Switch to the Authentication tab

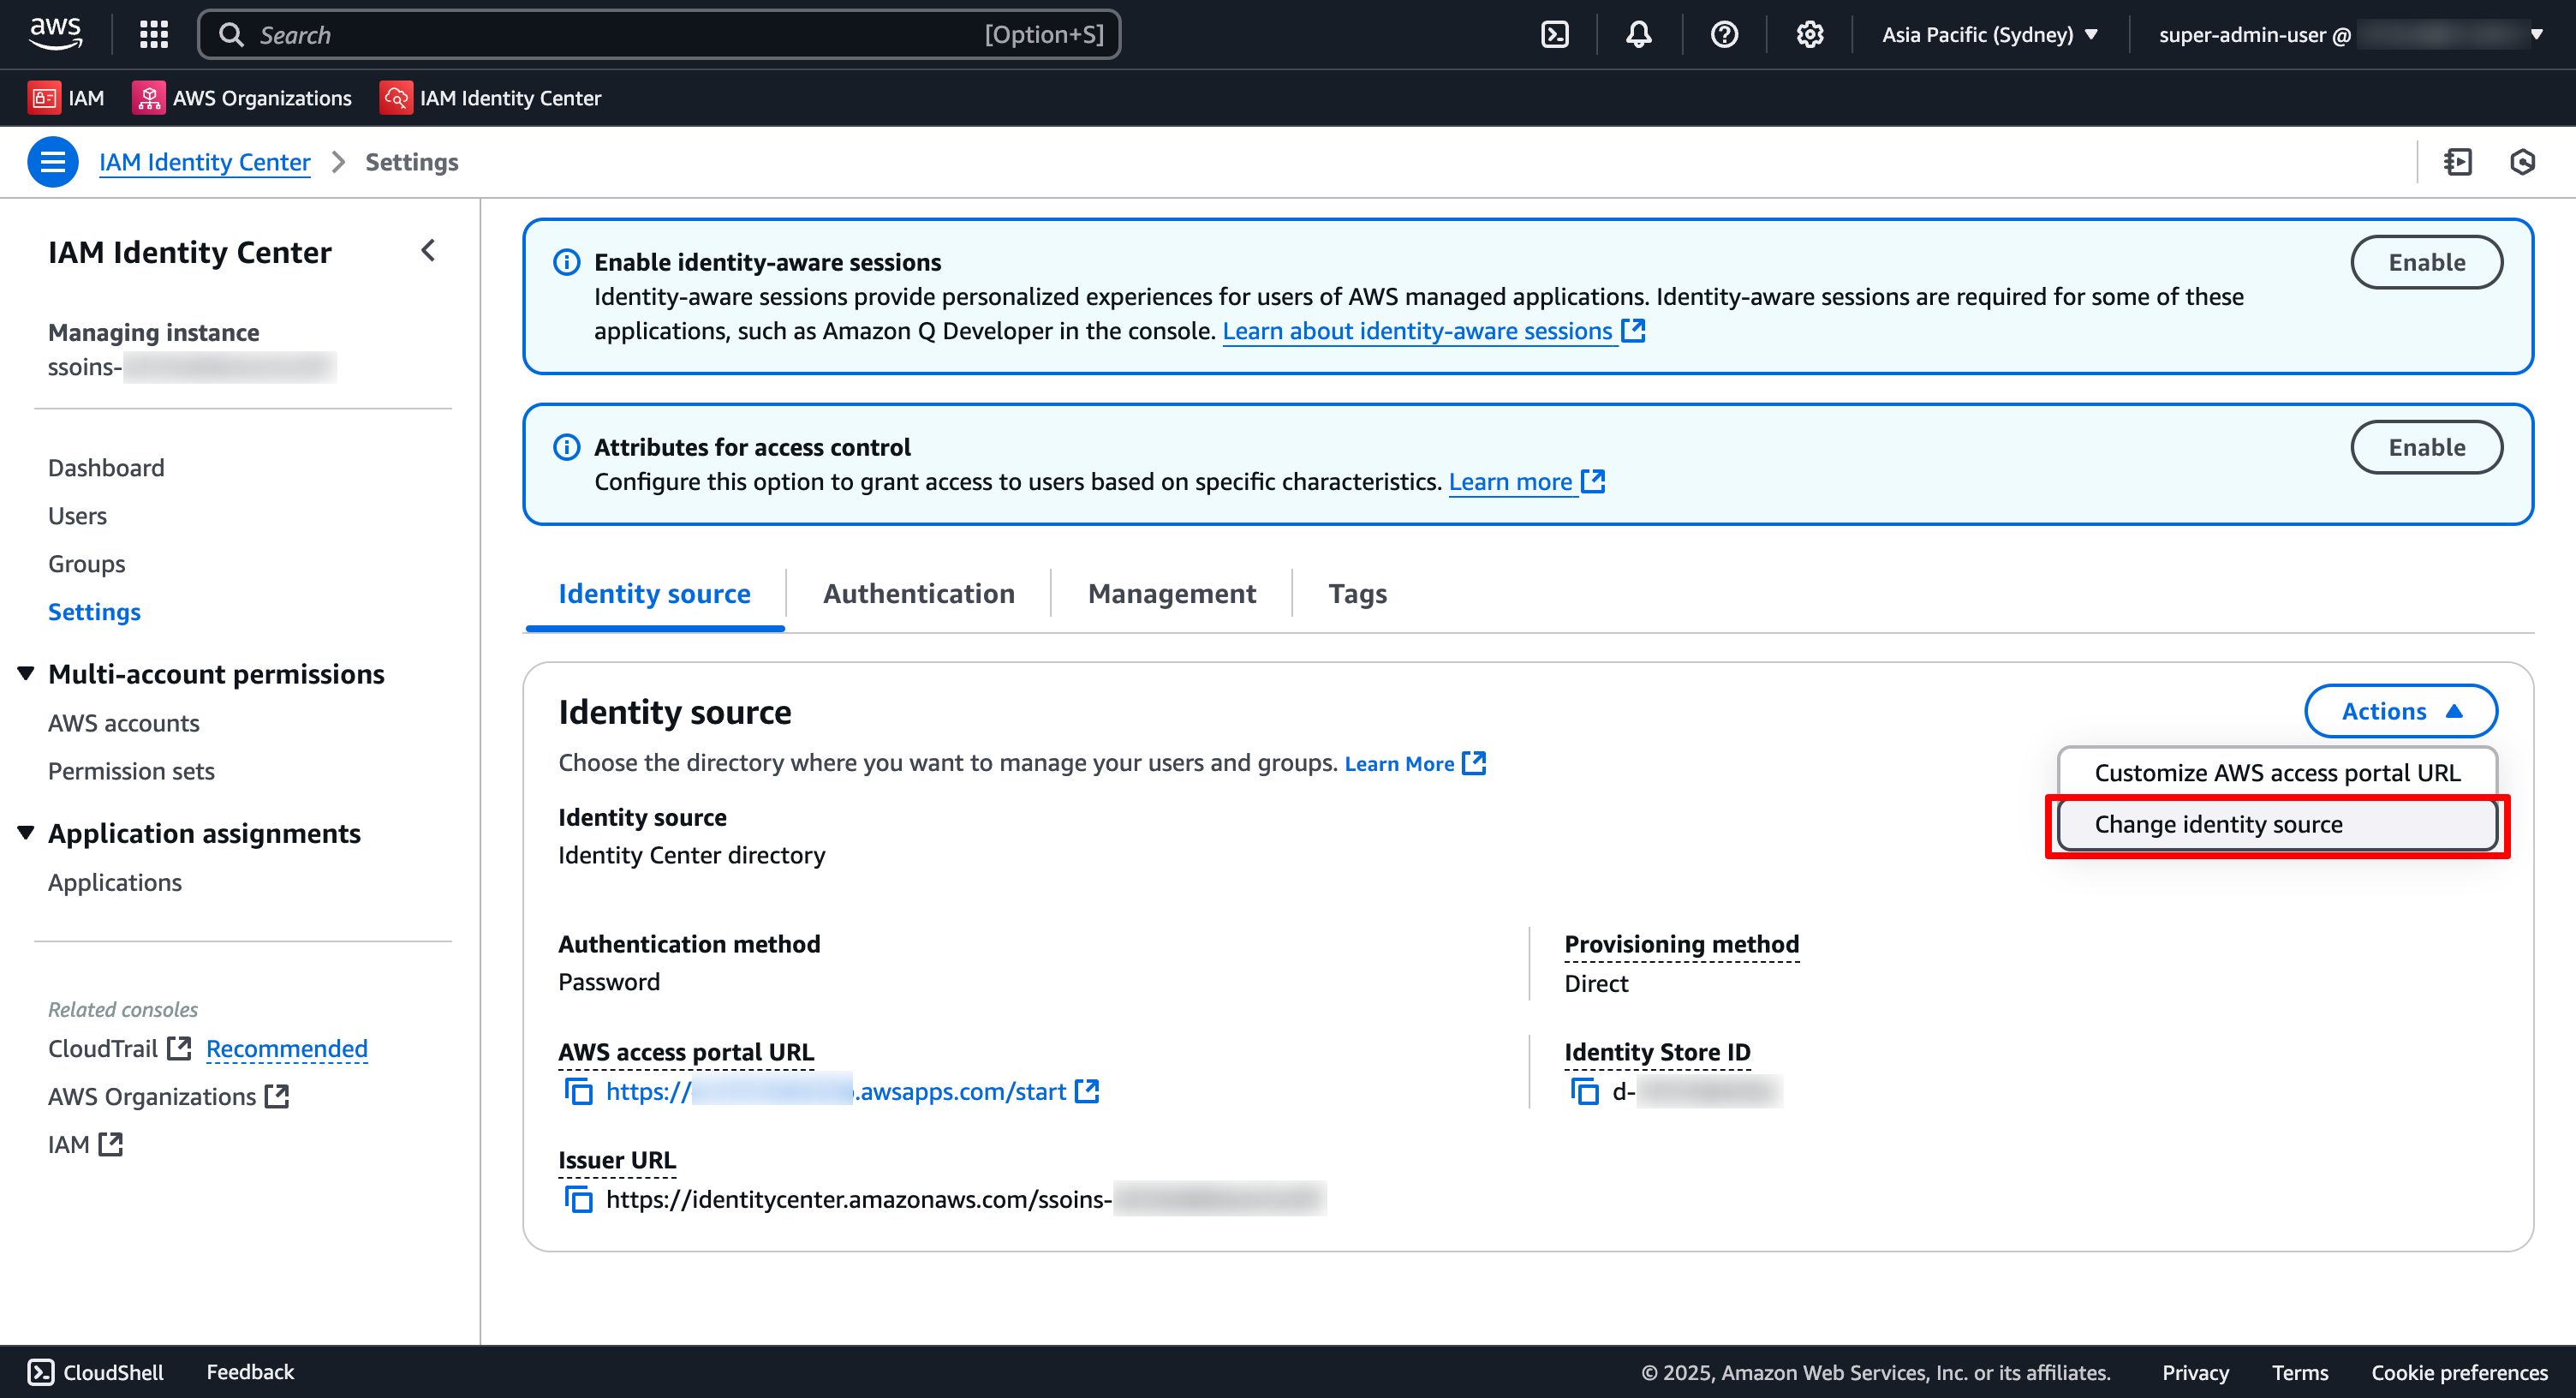coord(918,593)
